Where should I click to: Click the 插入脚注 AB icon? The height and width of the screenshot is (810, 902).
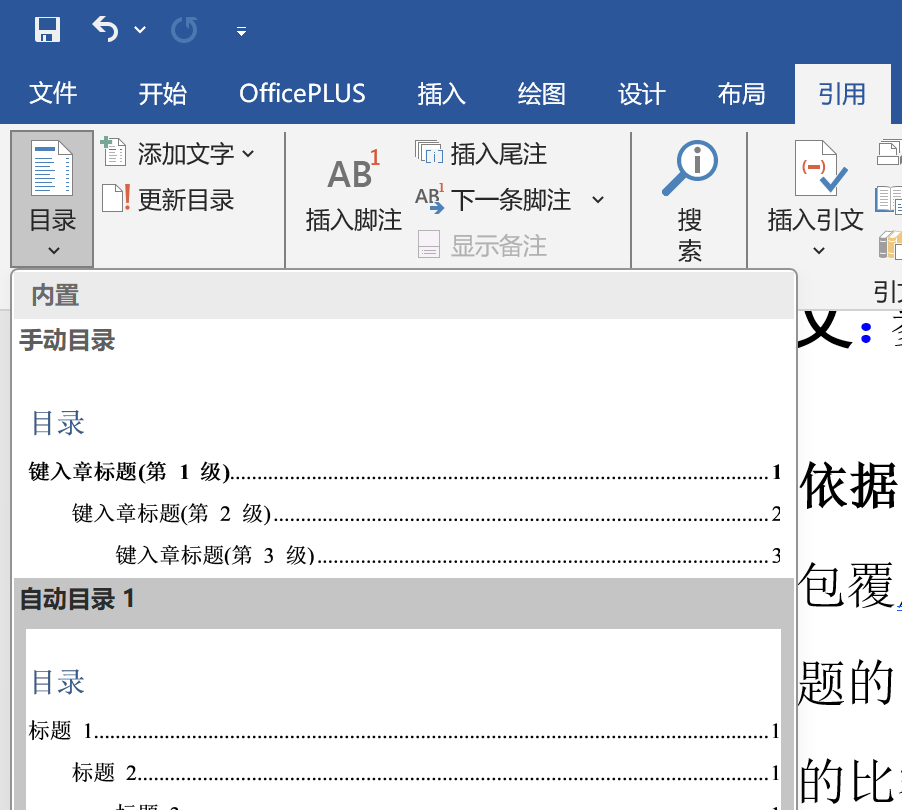pyautogui.click(x=353, y=170)
